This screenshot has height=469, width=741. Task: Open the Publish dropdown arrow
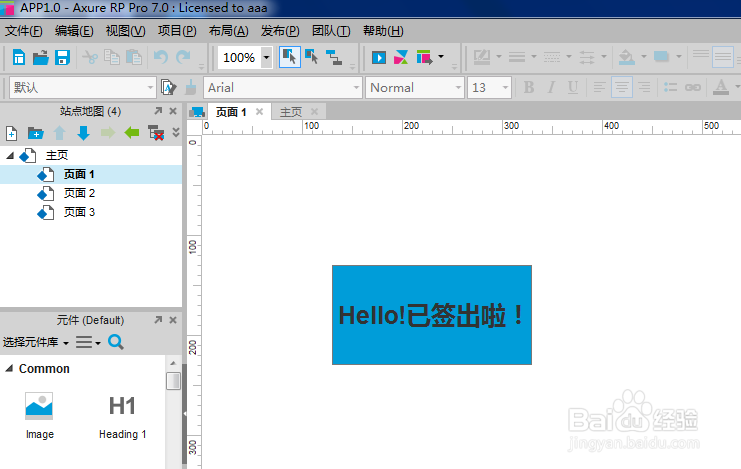441,57
